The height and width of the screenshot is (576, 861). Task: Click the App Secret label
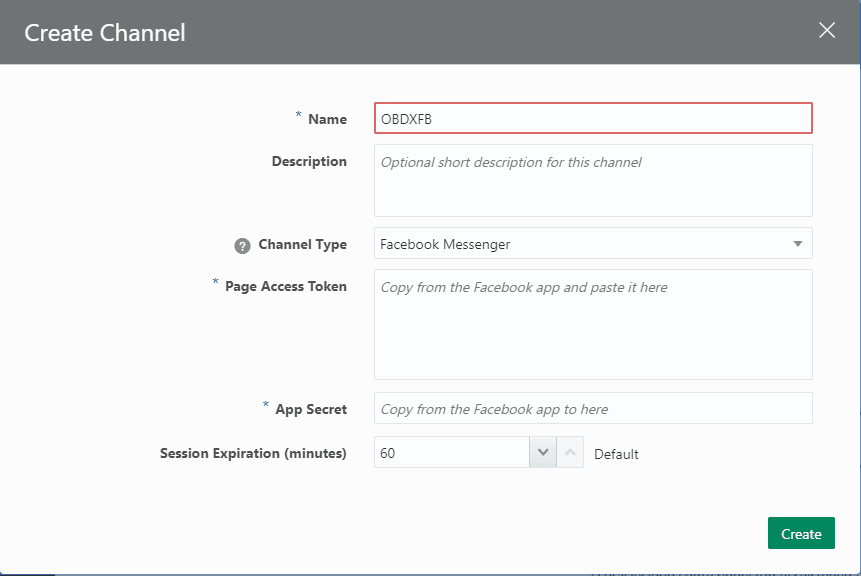click(311, 409)
